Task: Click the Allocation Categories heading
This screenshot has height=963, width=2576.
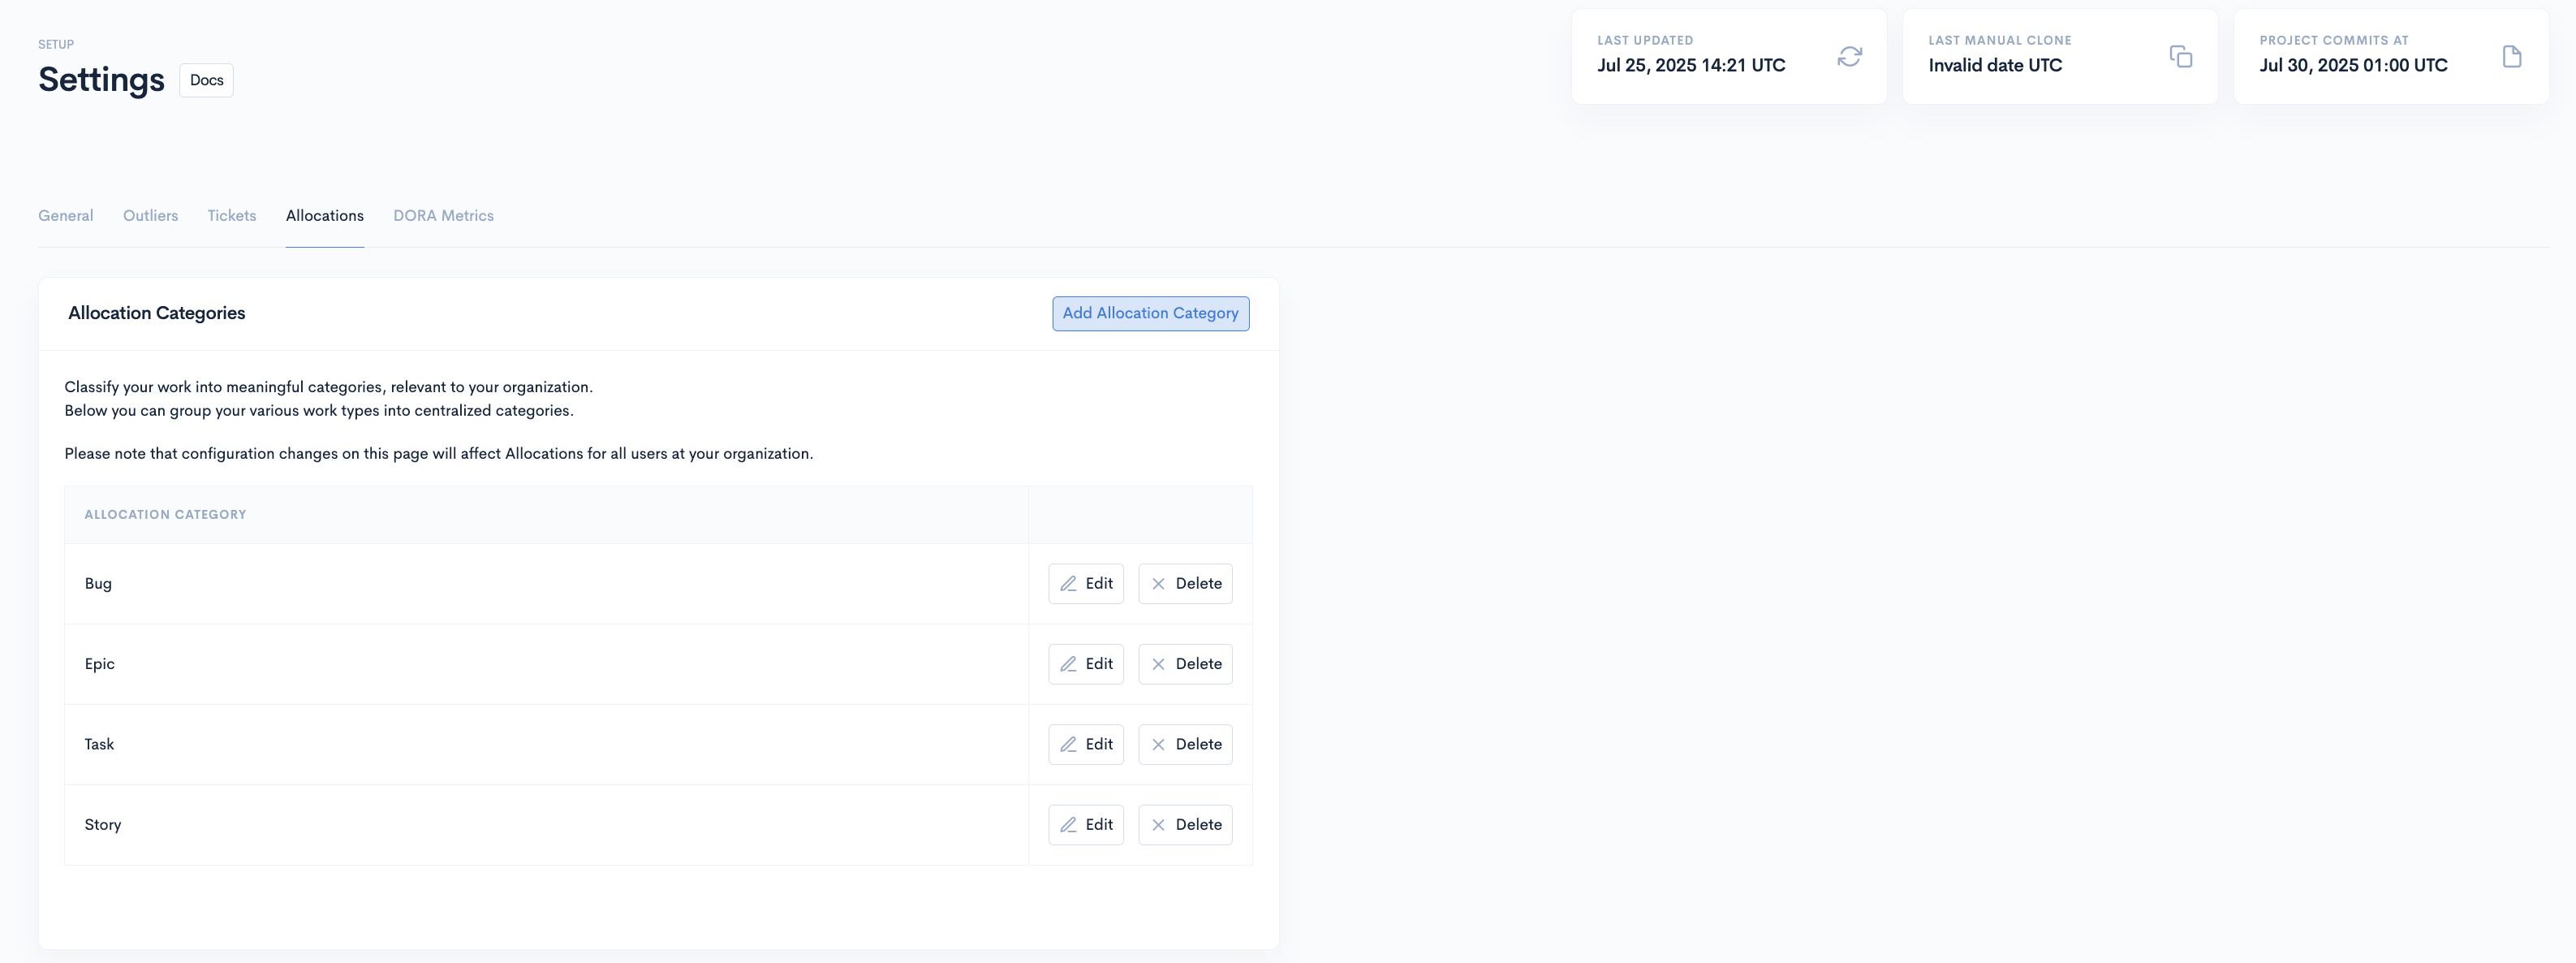Action: pyautogui.click(x=157, y=313)
